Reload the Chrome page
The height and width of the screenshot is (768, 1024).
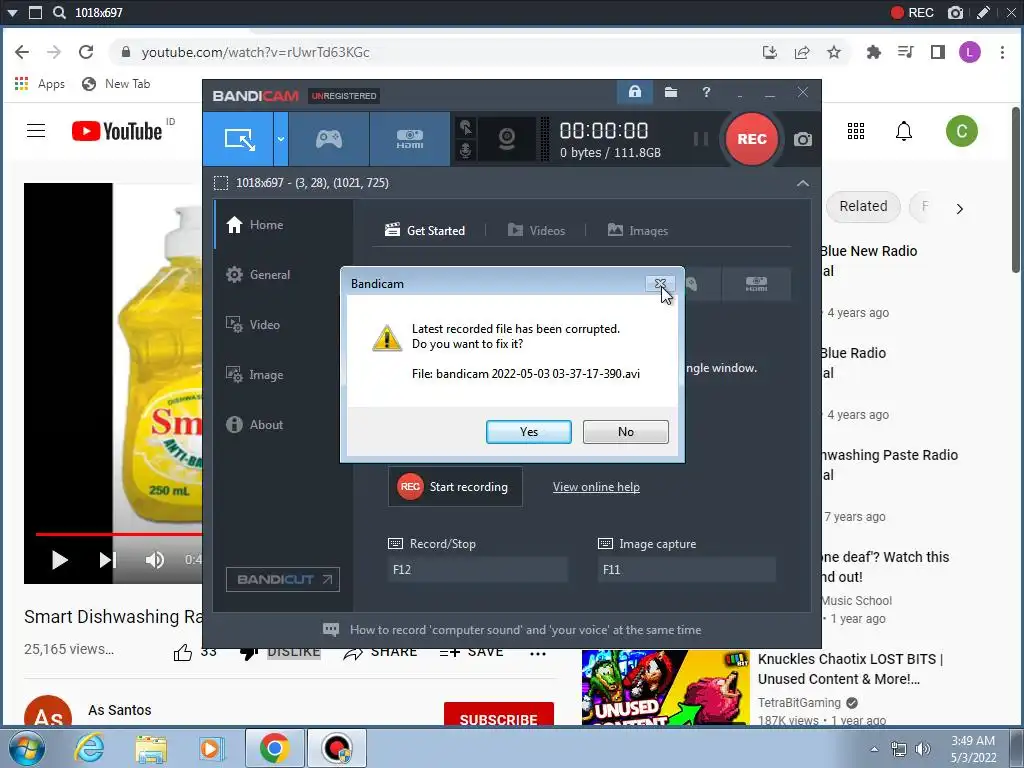(86, 52)
